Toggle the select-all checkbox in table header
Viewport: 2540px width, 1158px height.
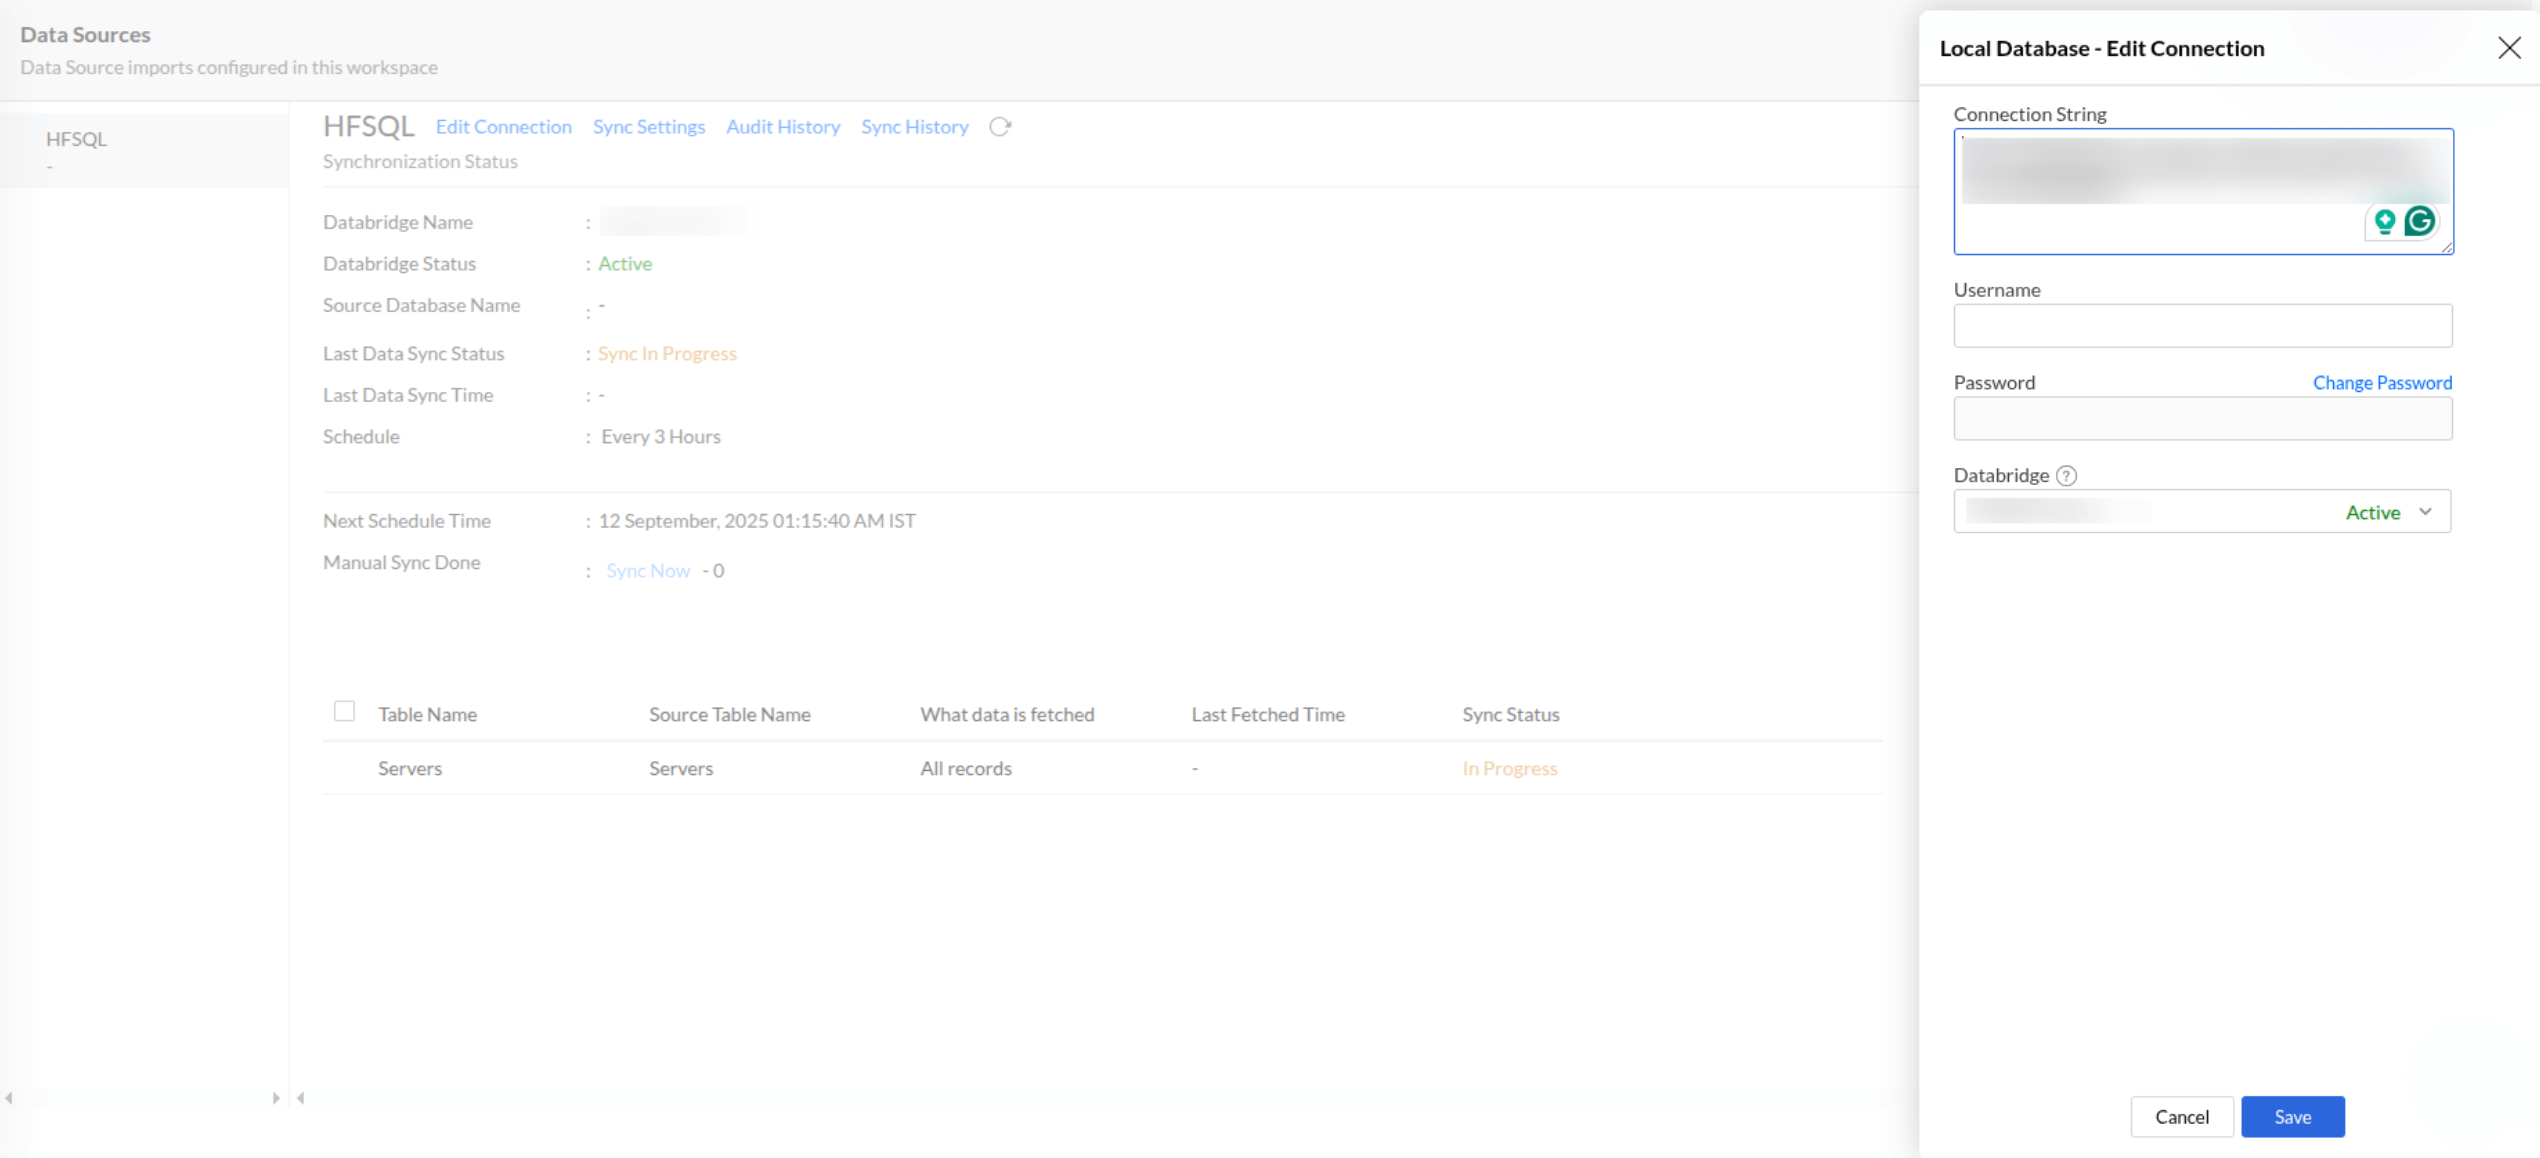[345, 710]
